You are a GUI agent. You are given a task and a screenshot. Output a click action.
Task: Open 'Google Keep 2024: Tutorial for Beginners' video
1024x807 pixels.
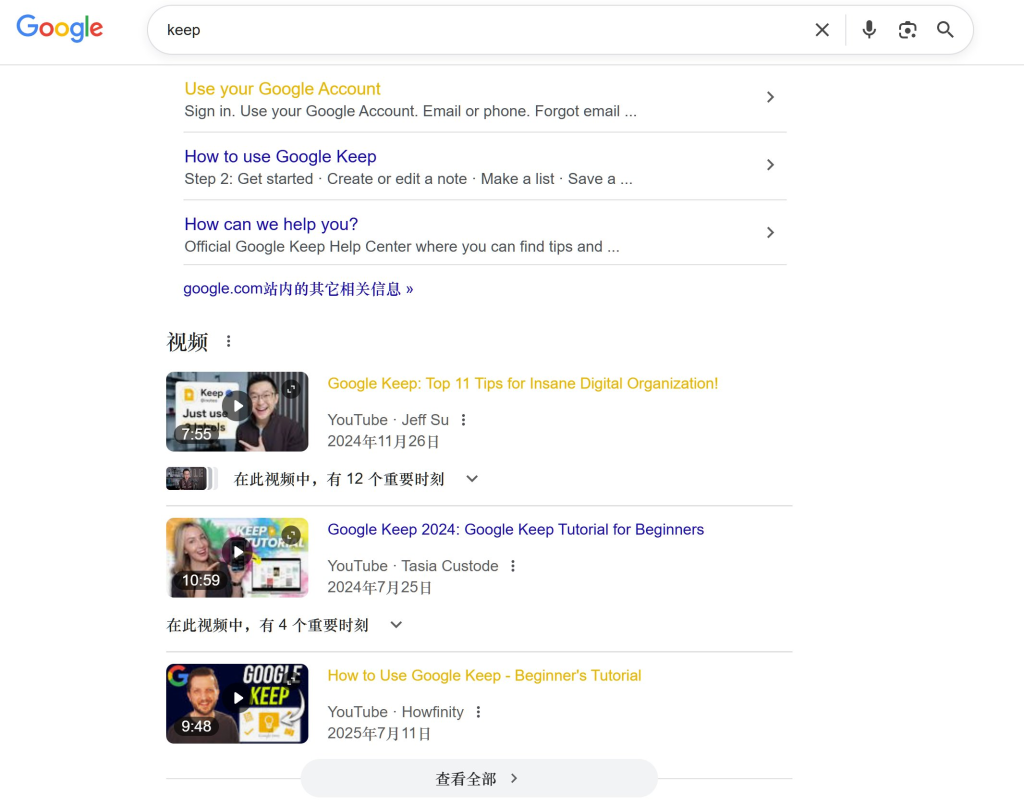point(516,529)
